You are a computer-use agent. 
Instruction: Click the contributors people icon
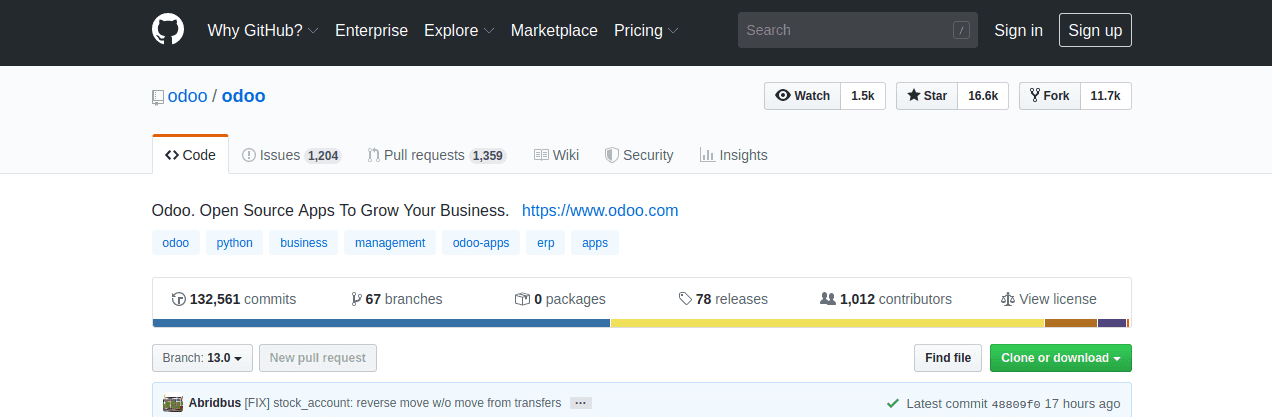[828, 299]
